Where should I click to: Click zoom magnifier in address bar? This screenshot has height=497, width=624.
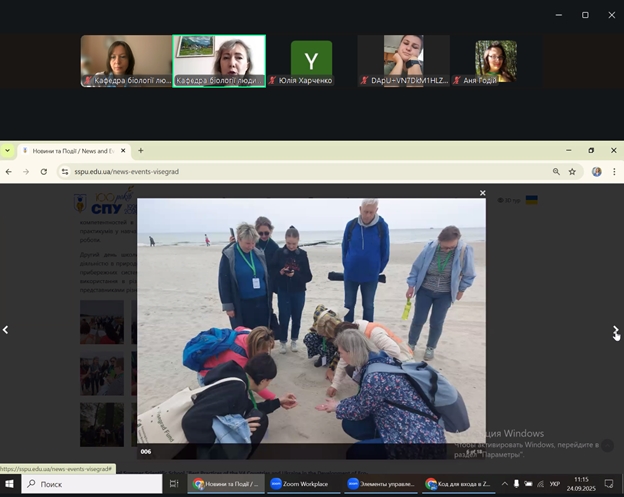pos(556,172)
